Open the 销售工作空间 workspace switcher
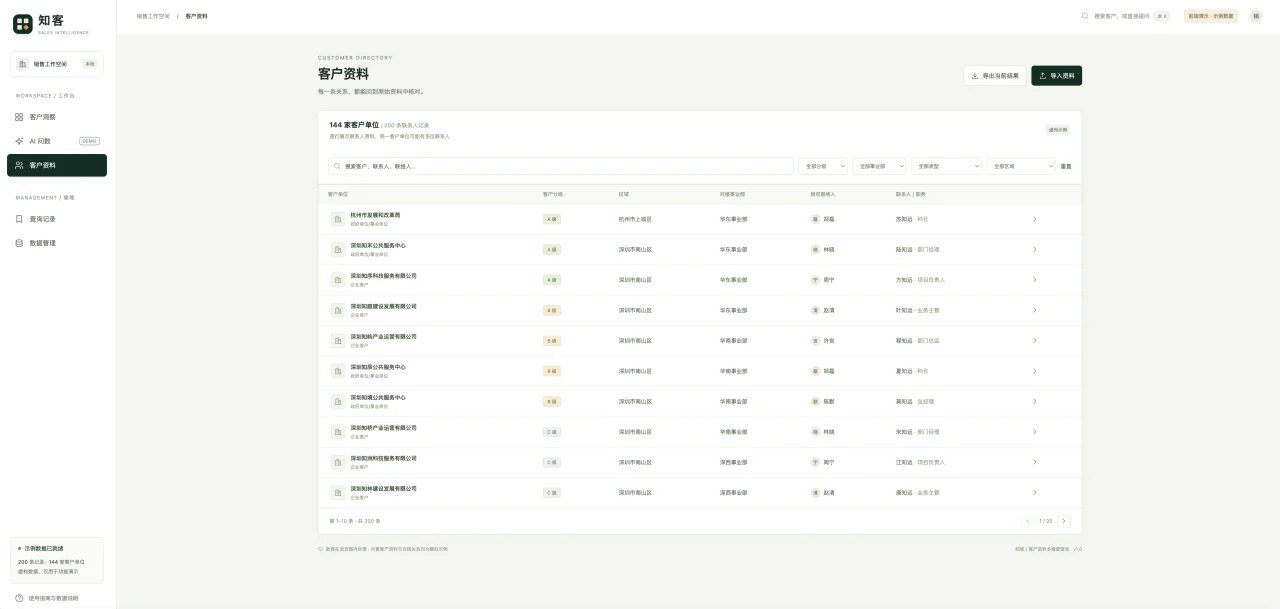1280x609 pixels. pyautogui.click(x=57, y=64)
